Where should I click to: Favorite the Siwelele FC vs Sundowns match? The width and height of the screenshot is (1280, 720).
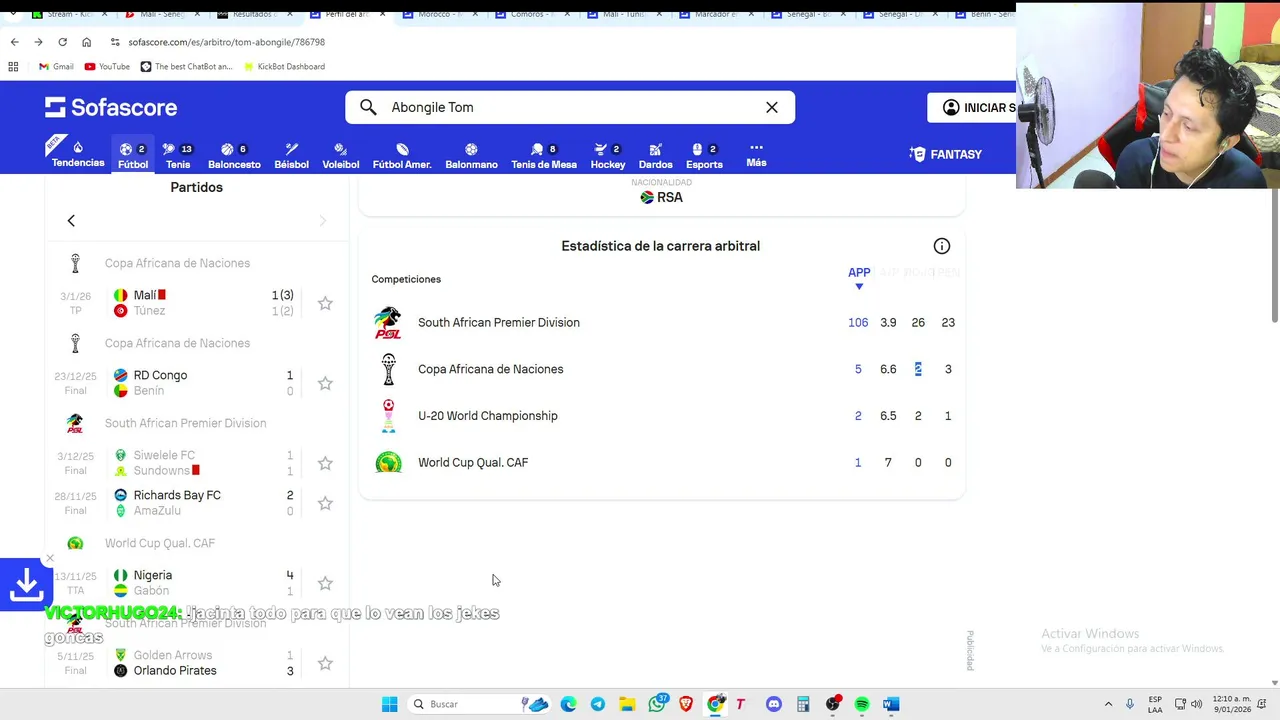pyautogui.click(x=325, y=463)
